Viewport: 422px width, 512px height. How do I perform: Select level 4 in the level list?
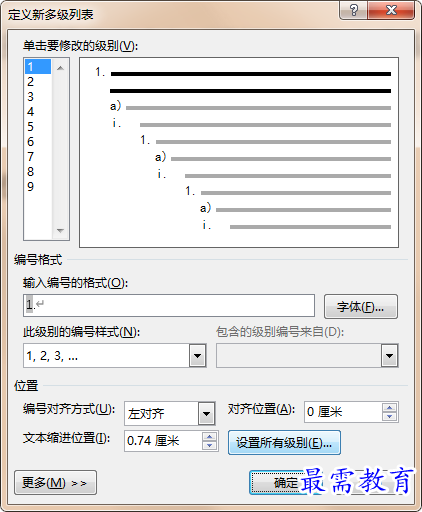point(38,111)
